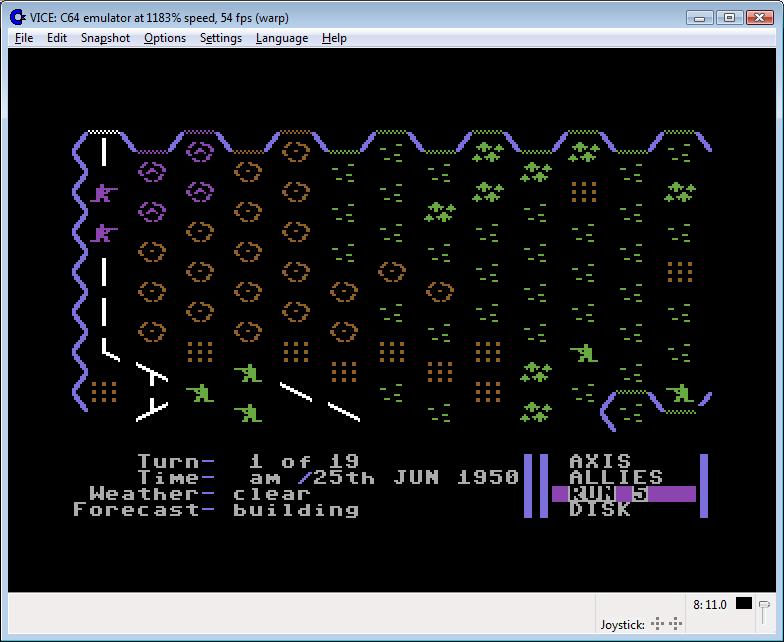Click the left joystick direction indicator

click(658, 624)
